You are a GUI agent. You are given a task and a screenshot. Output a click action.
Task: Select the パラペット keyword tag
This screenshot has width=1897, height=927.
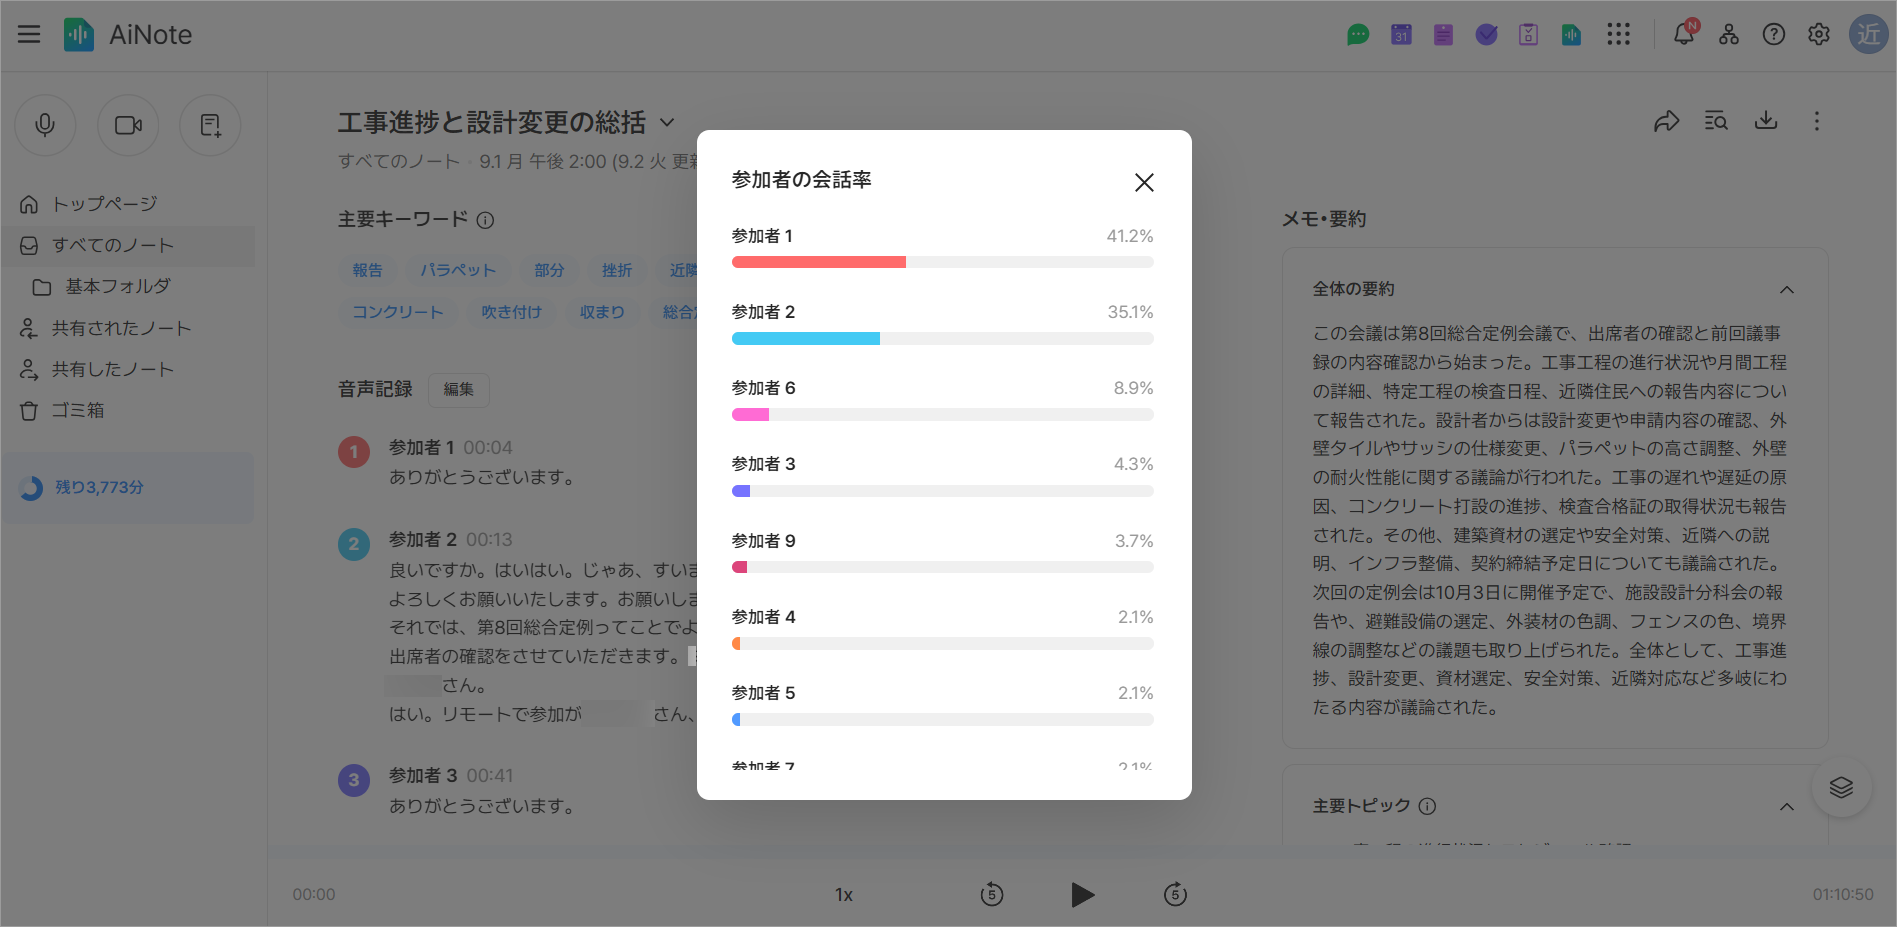click(x=457, y=270)
